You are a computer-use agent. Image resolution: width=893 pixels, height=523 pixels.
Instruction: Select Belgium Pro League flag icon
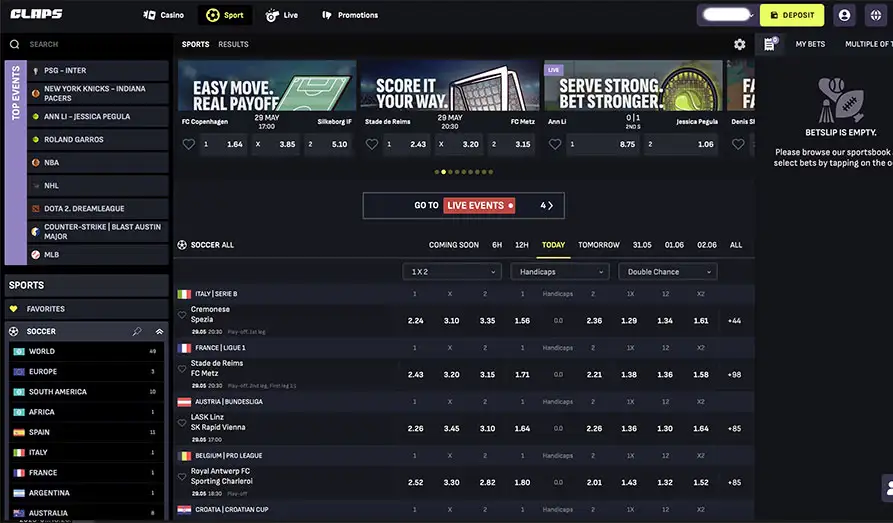184,456
